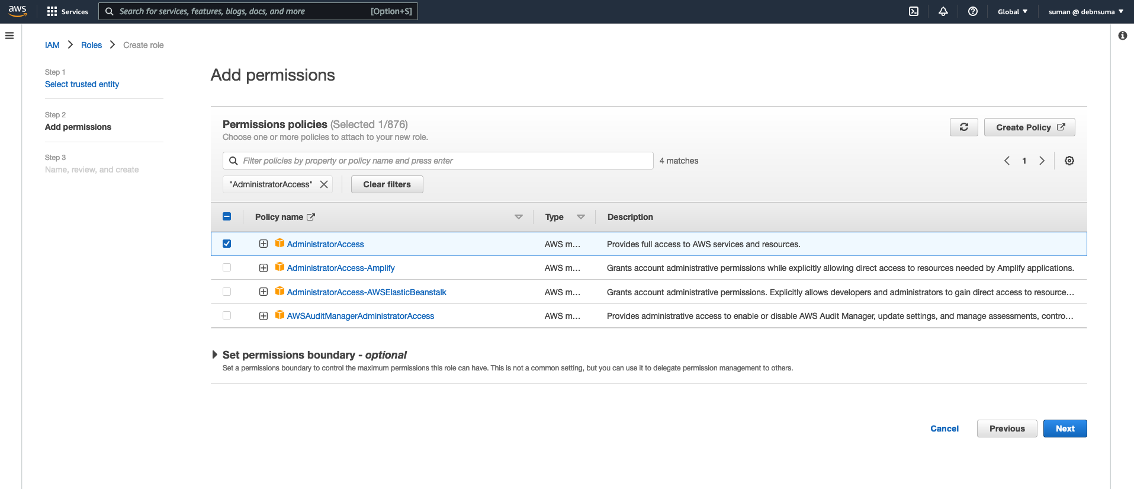Open the help question mark icon
This screenshot has height=489, width=1135.
point(973,12)
